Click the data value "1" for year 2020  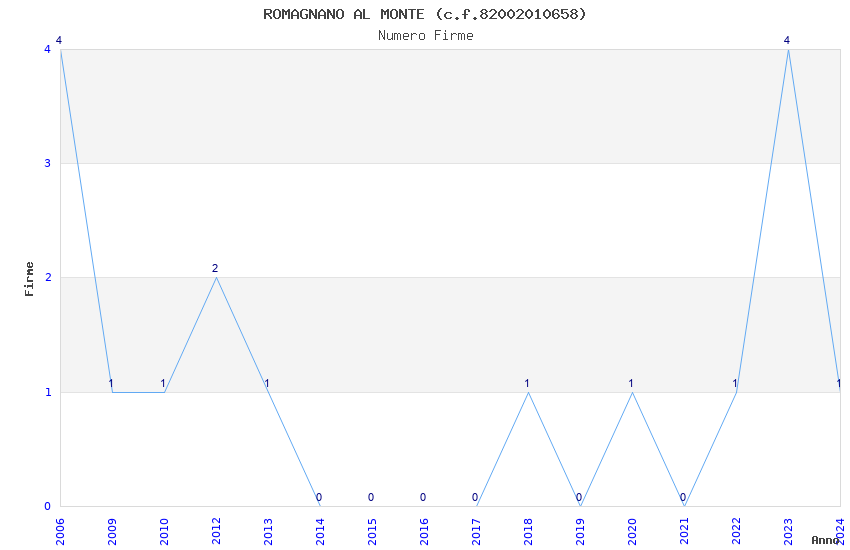(x=632, y=383)
